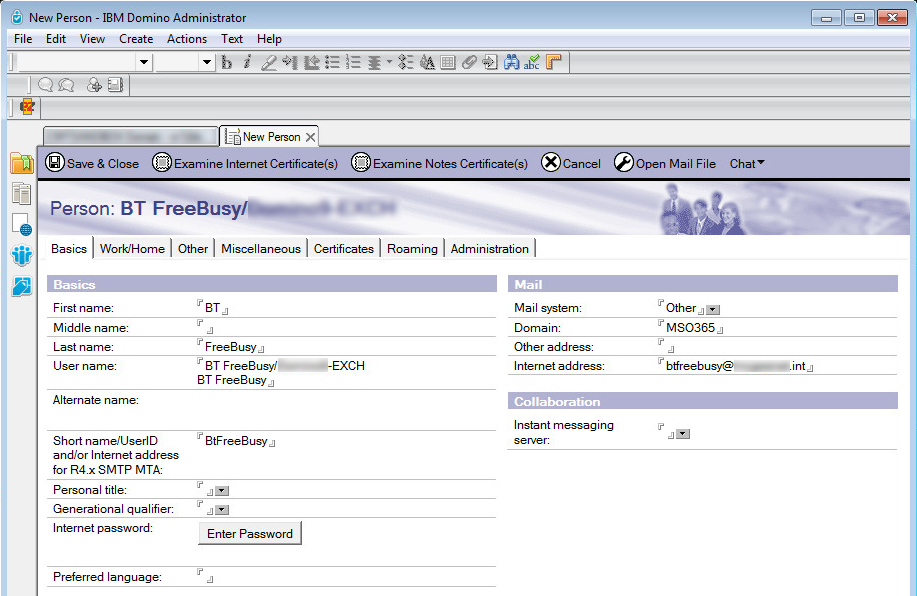Click the center alignment toolbar icon
This screenshot has height=596, width=917.
click(x=374, y=62)
